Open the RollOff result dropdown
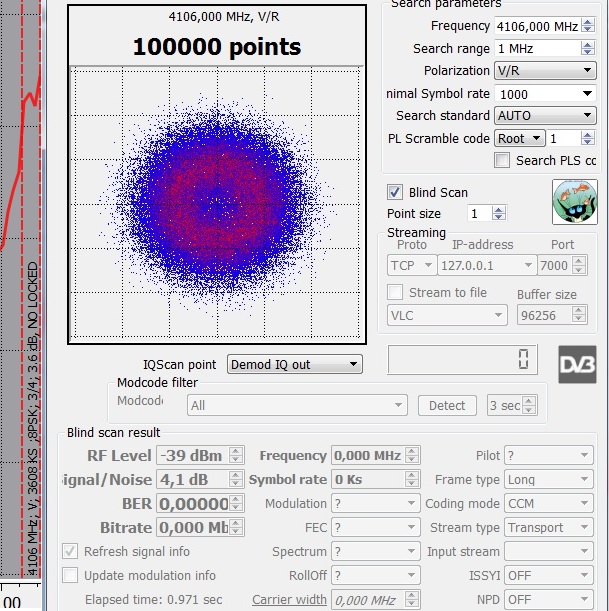609x611 pixels. 376,575
